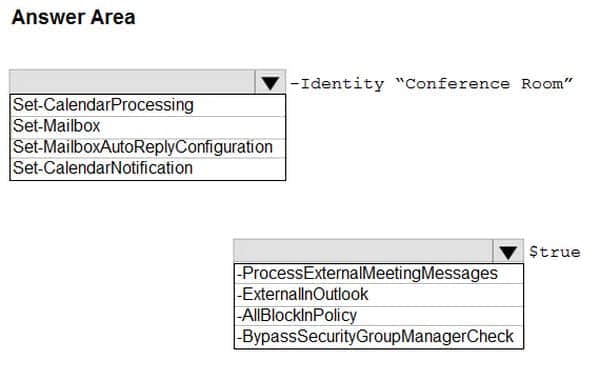Click the -Identity "Conference Room" text
The image size is (600, 380).
[x=432, y=84]
